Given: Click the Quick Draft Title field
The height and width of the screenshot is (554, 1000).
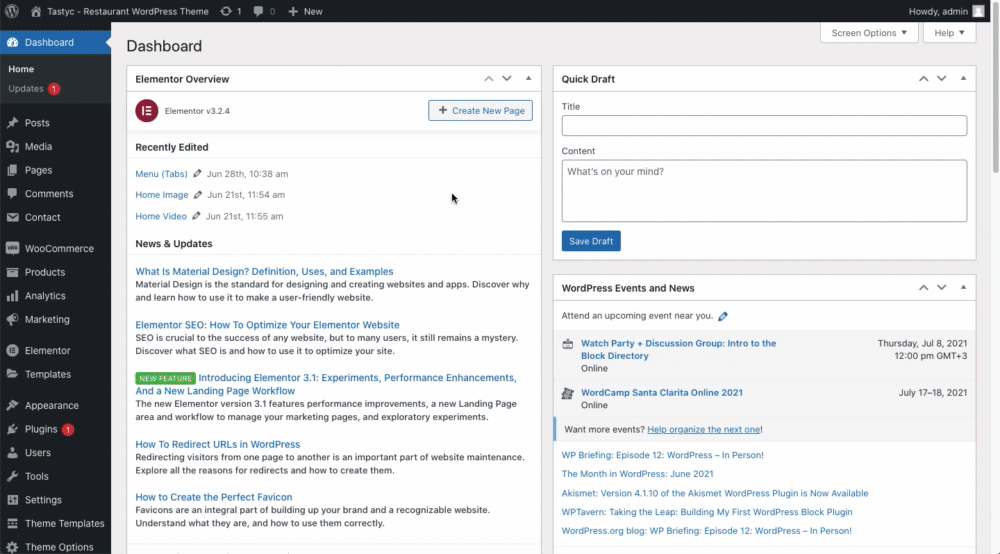Looking at the screenshot, I should 764,126.
